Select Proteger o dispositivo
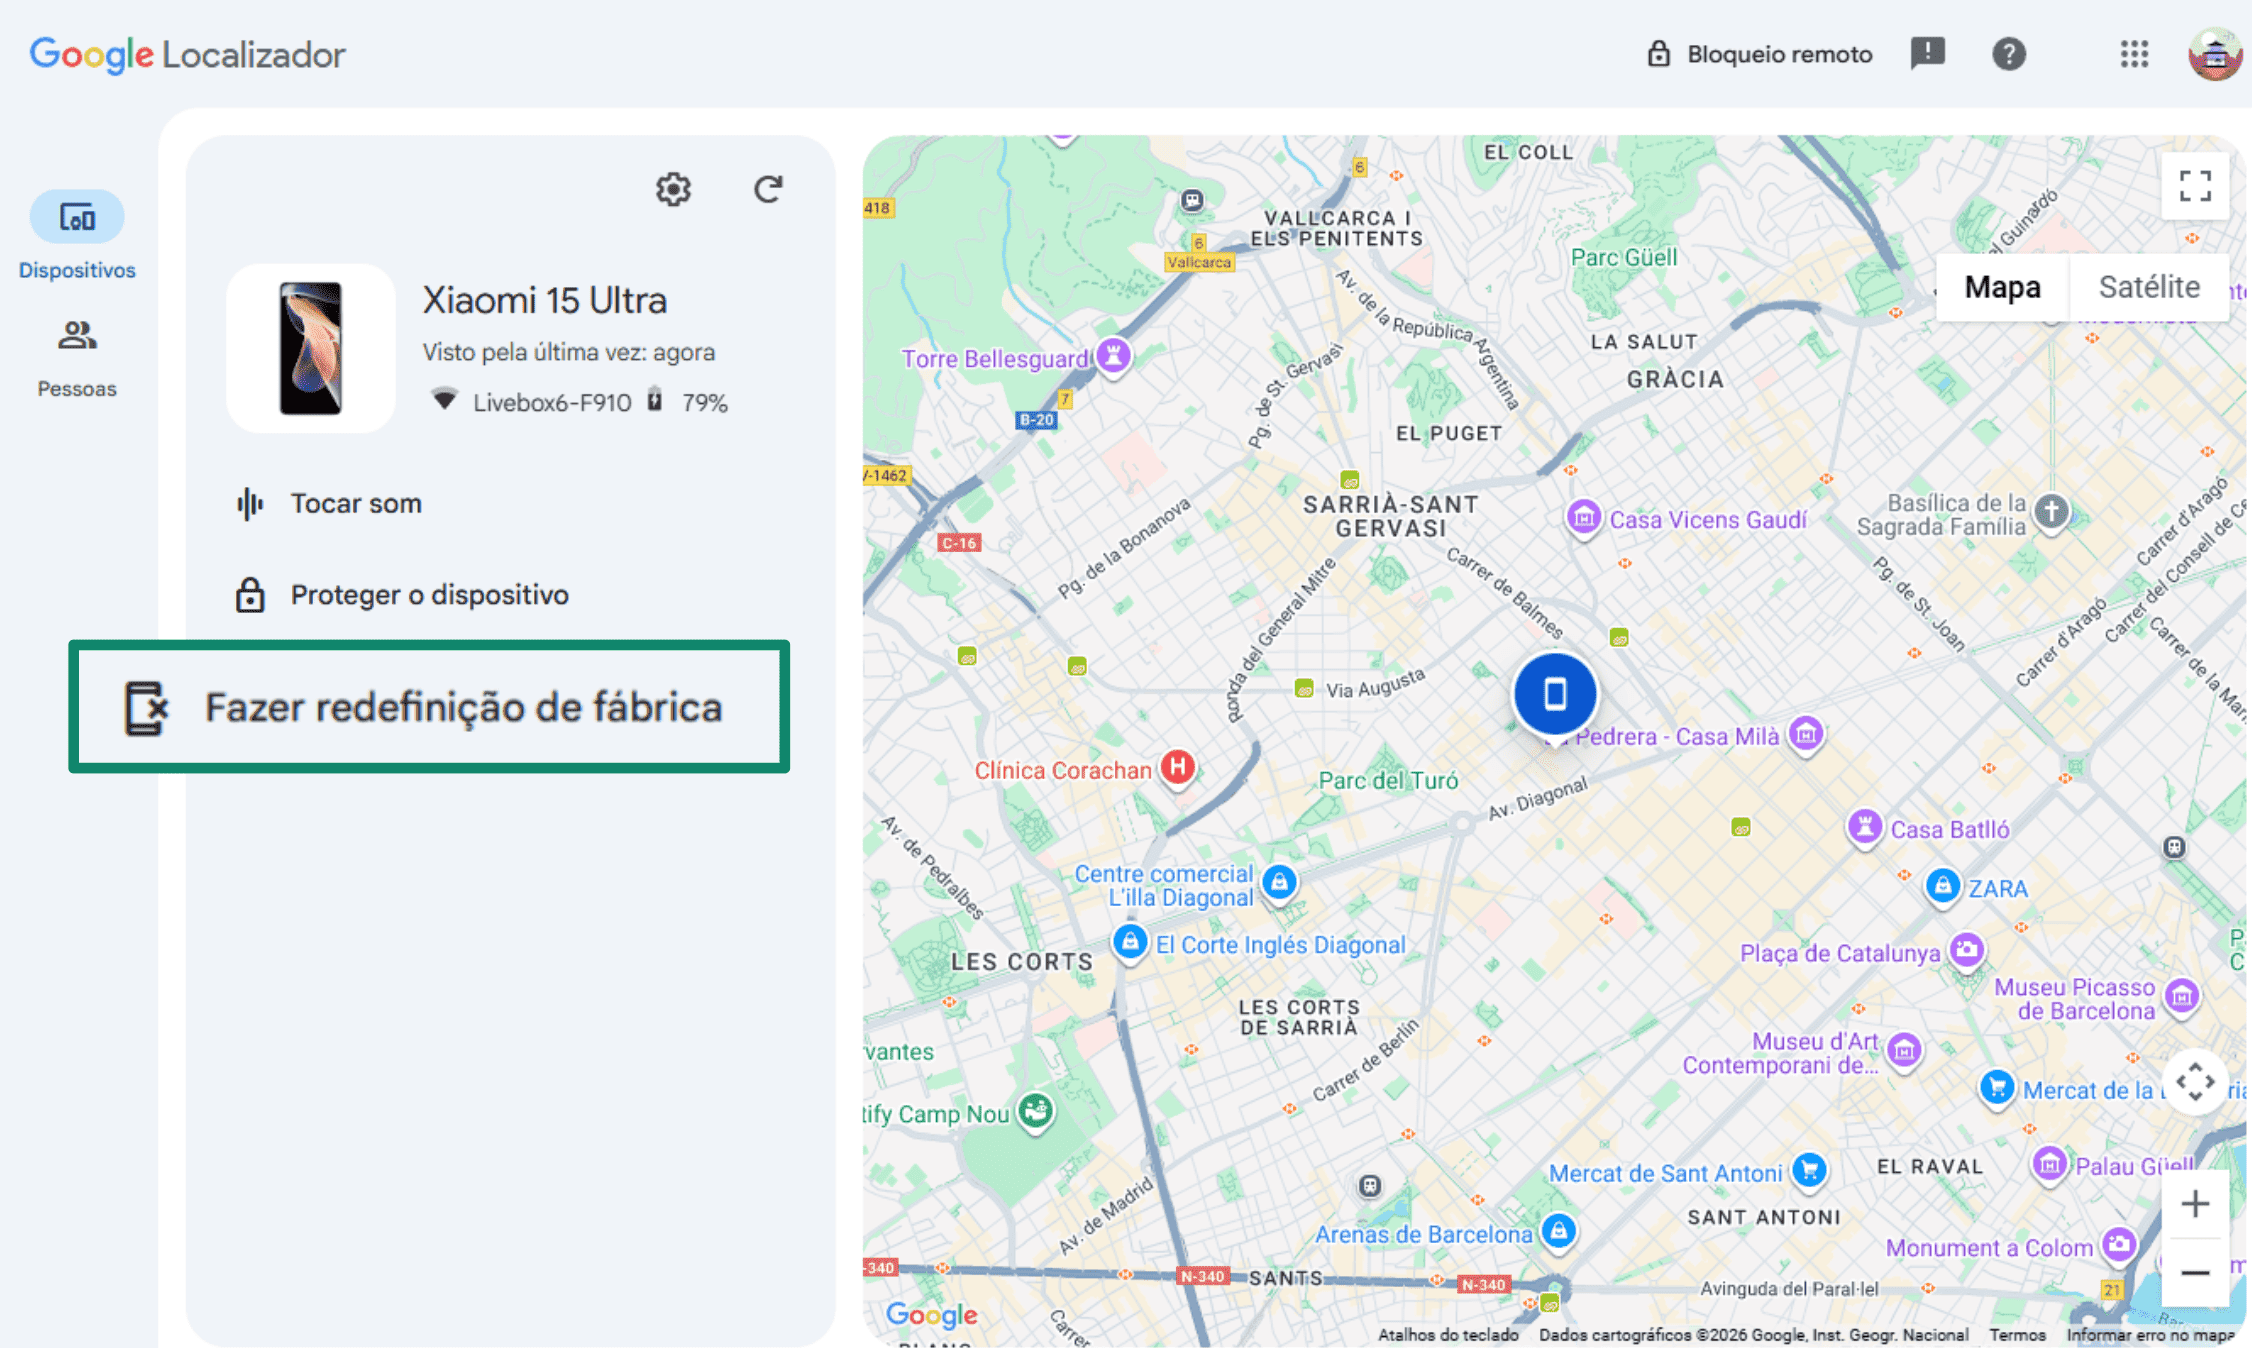This screenshot has height=1348, width=2252. tap(428, 595)
